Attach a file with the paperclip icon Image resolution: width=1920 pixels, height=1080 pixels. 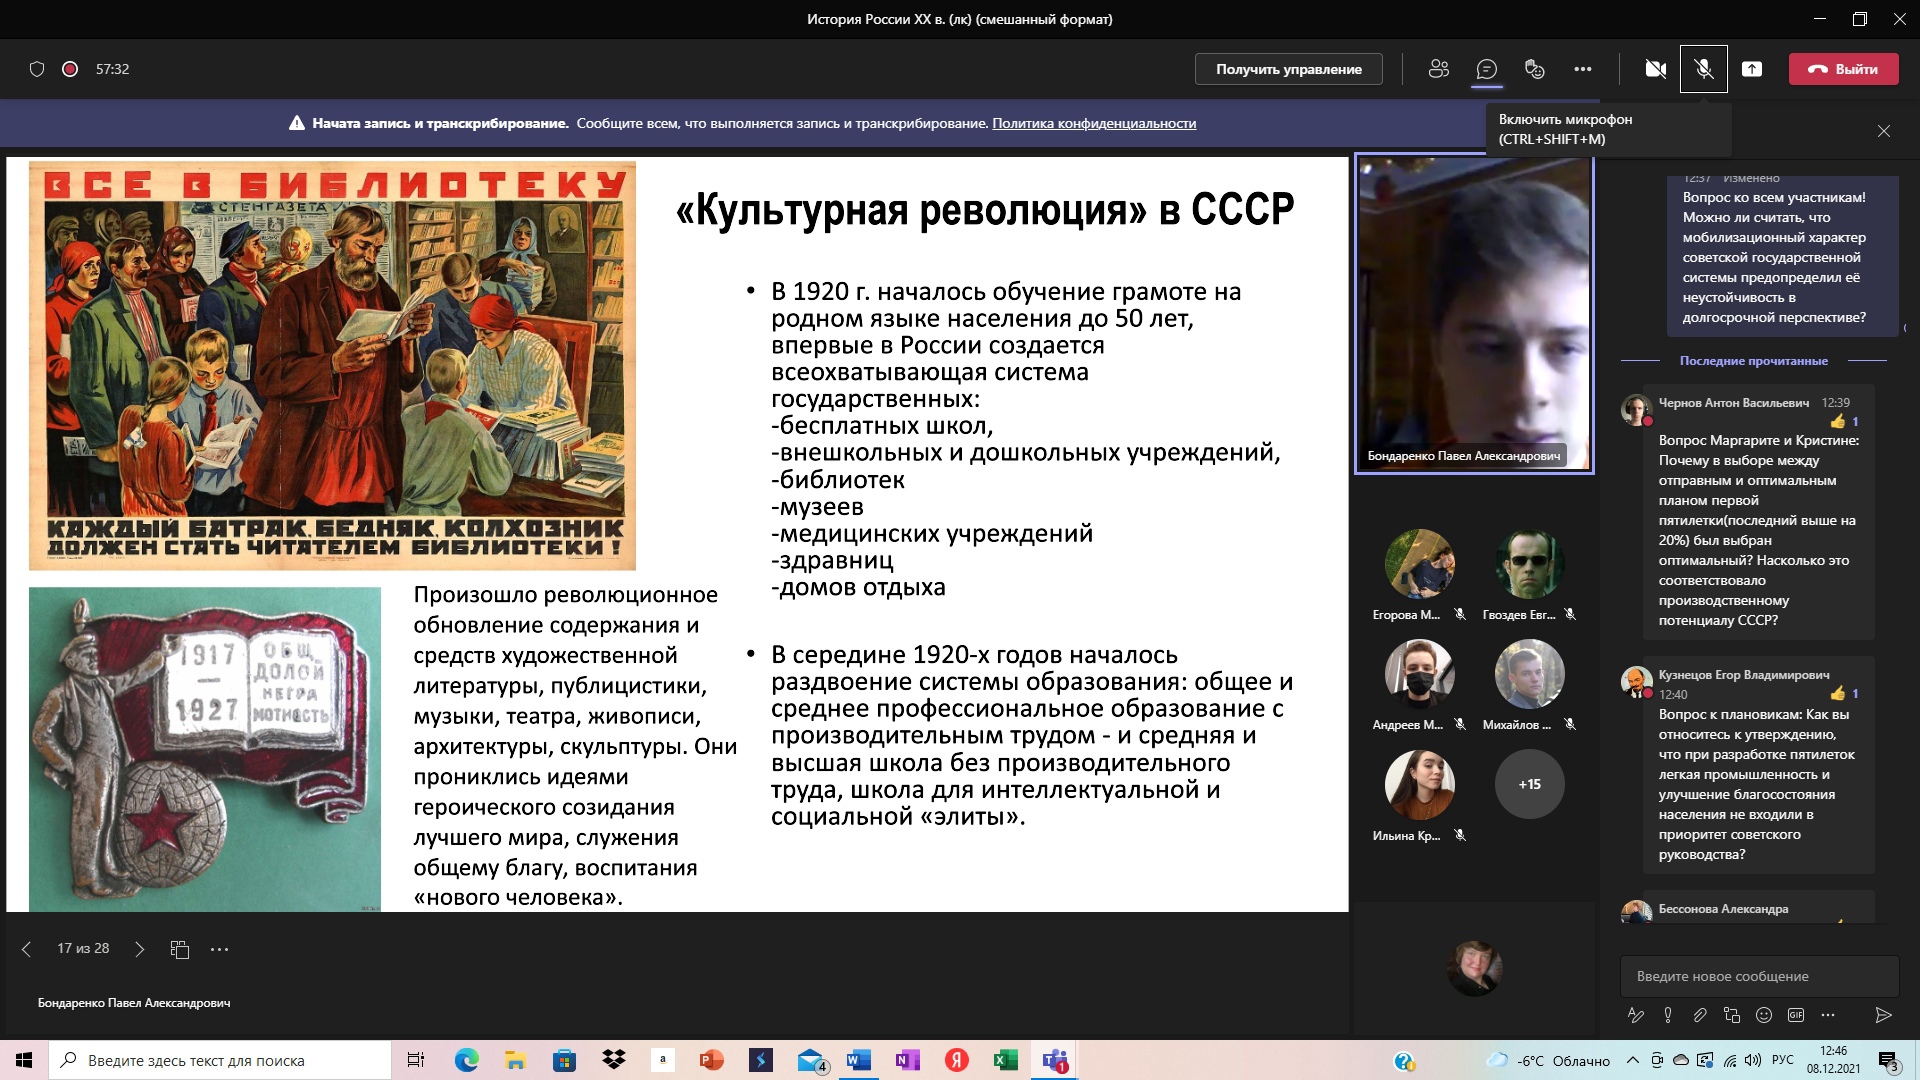coord(1700,1015)
